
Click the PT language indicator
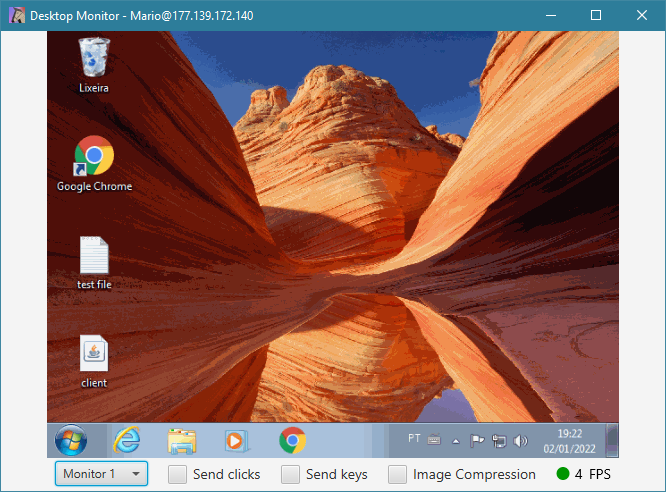[414, 438]
